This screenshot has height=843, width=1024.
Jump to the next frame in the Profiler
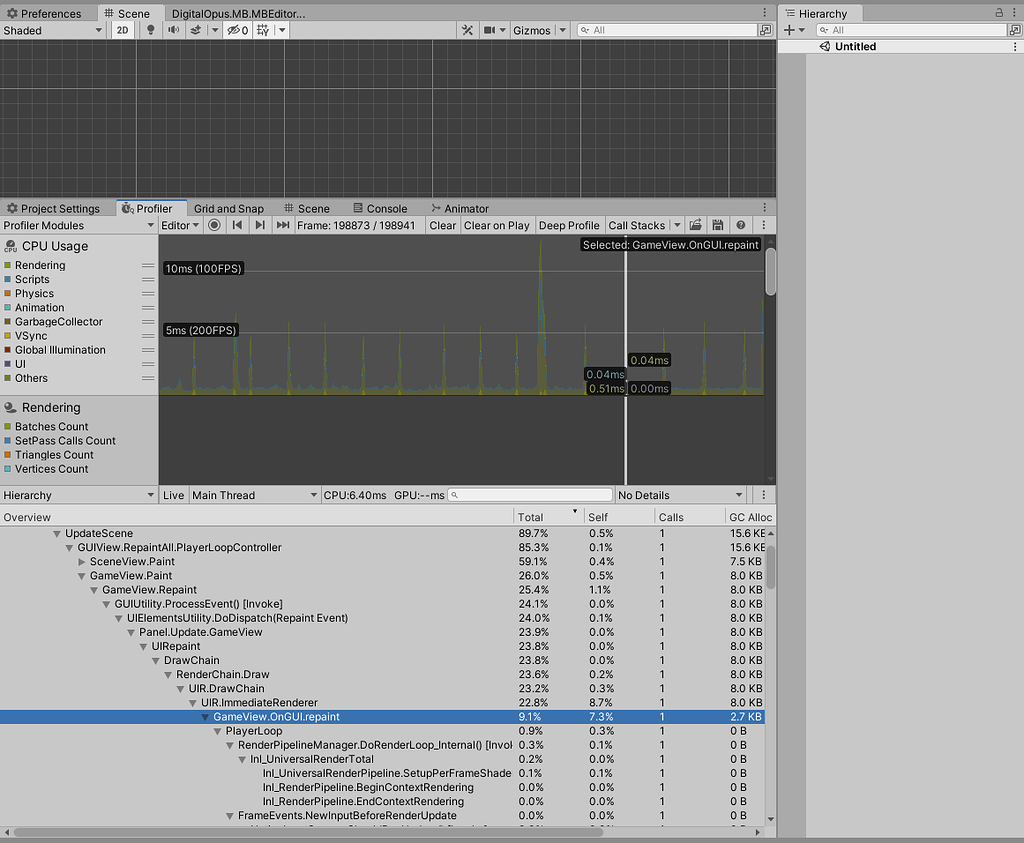258,225
